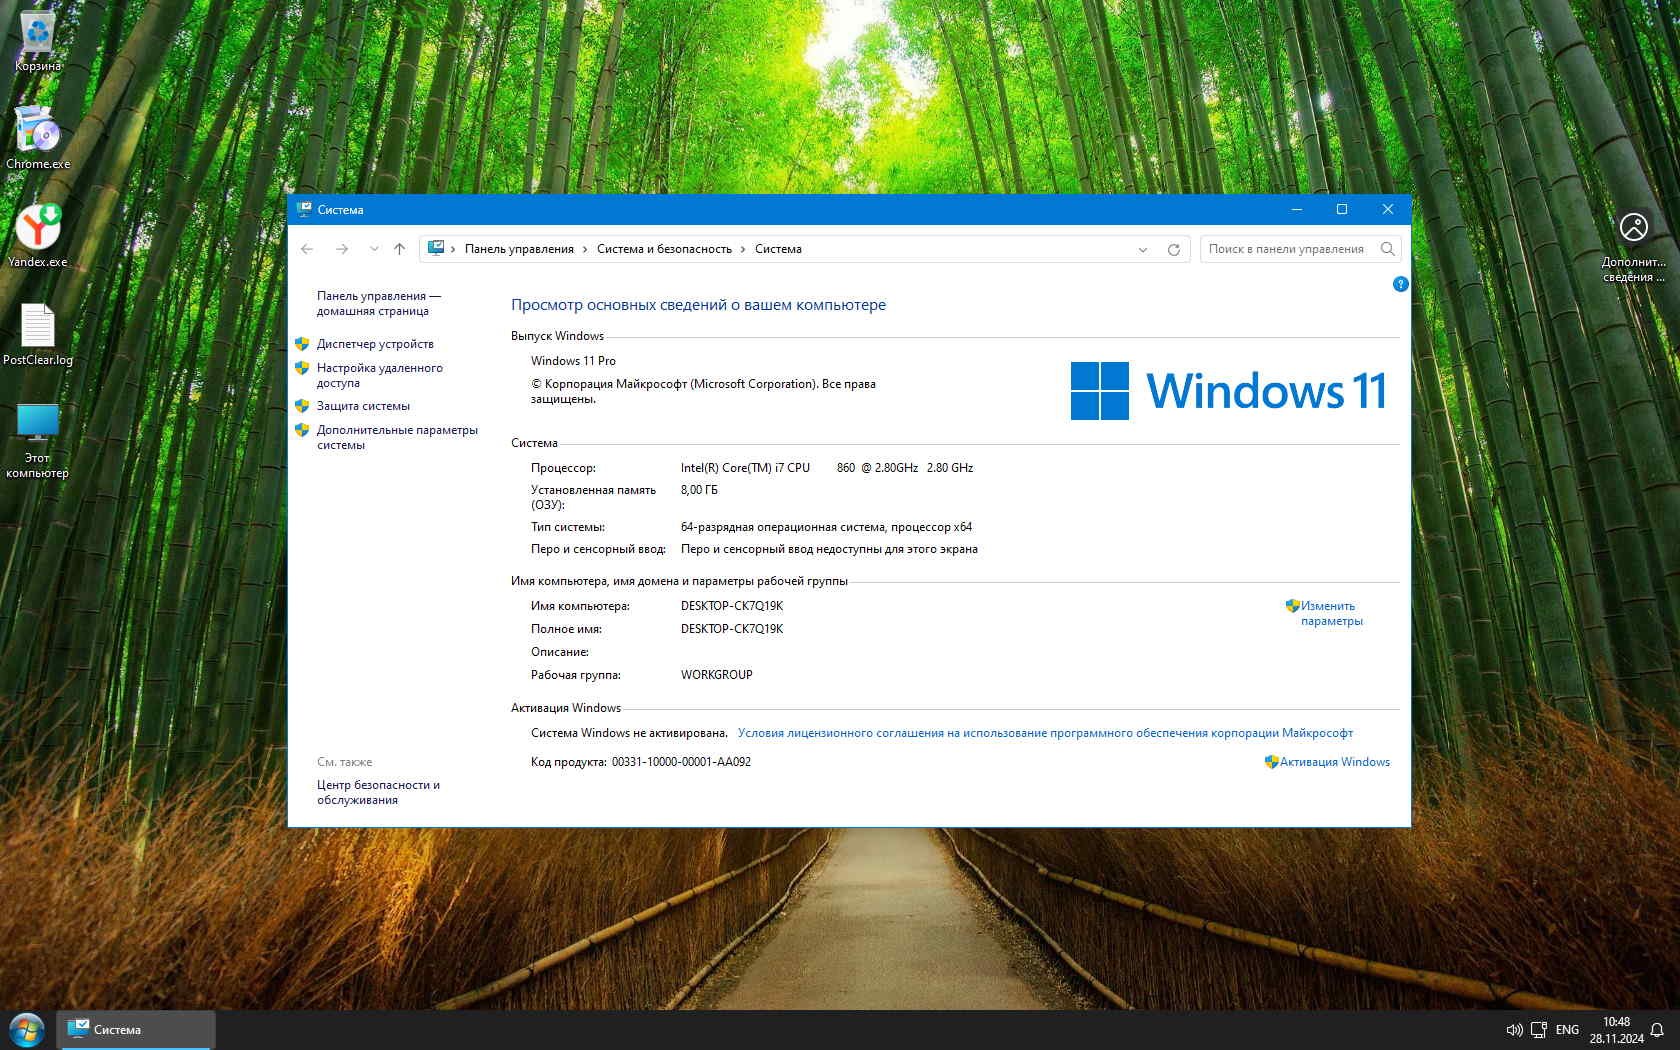Open Диспетчер устройств link
The width and height of the screenshot is (1680, 1050).
tap(375, 344)
